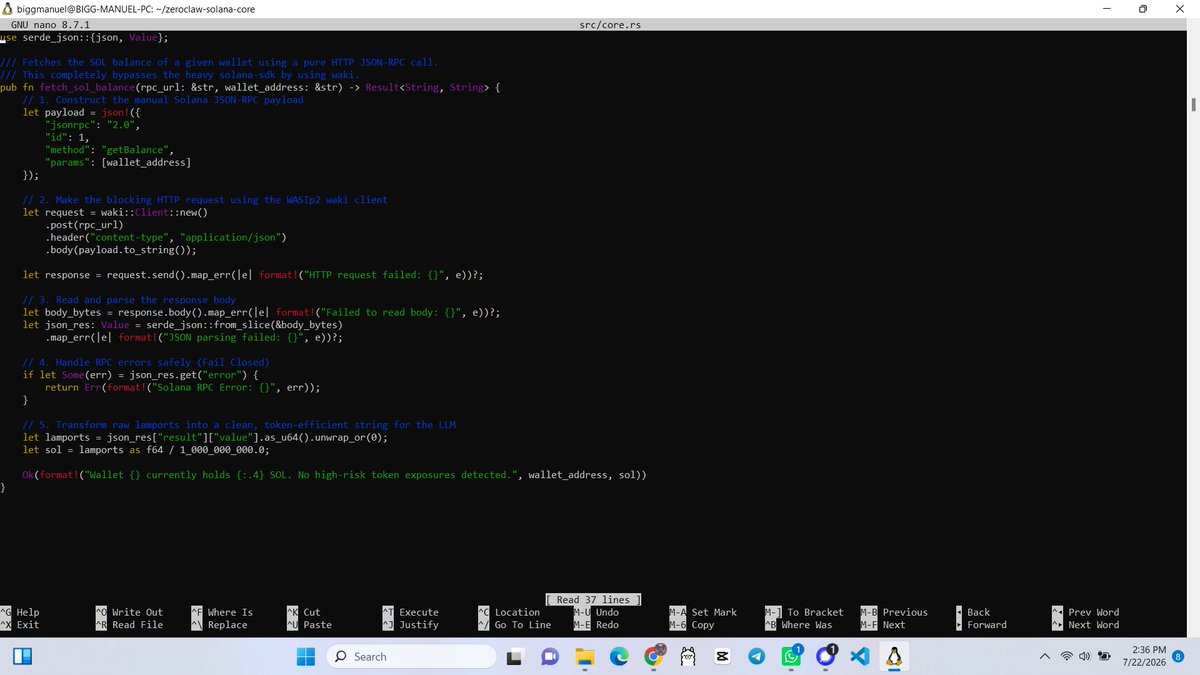Open the notification count badge

[1178, 657]
